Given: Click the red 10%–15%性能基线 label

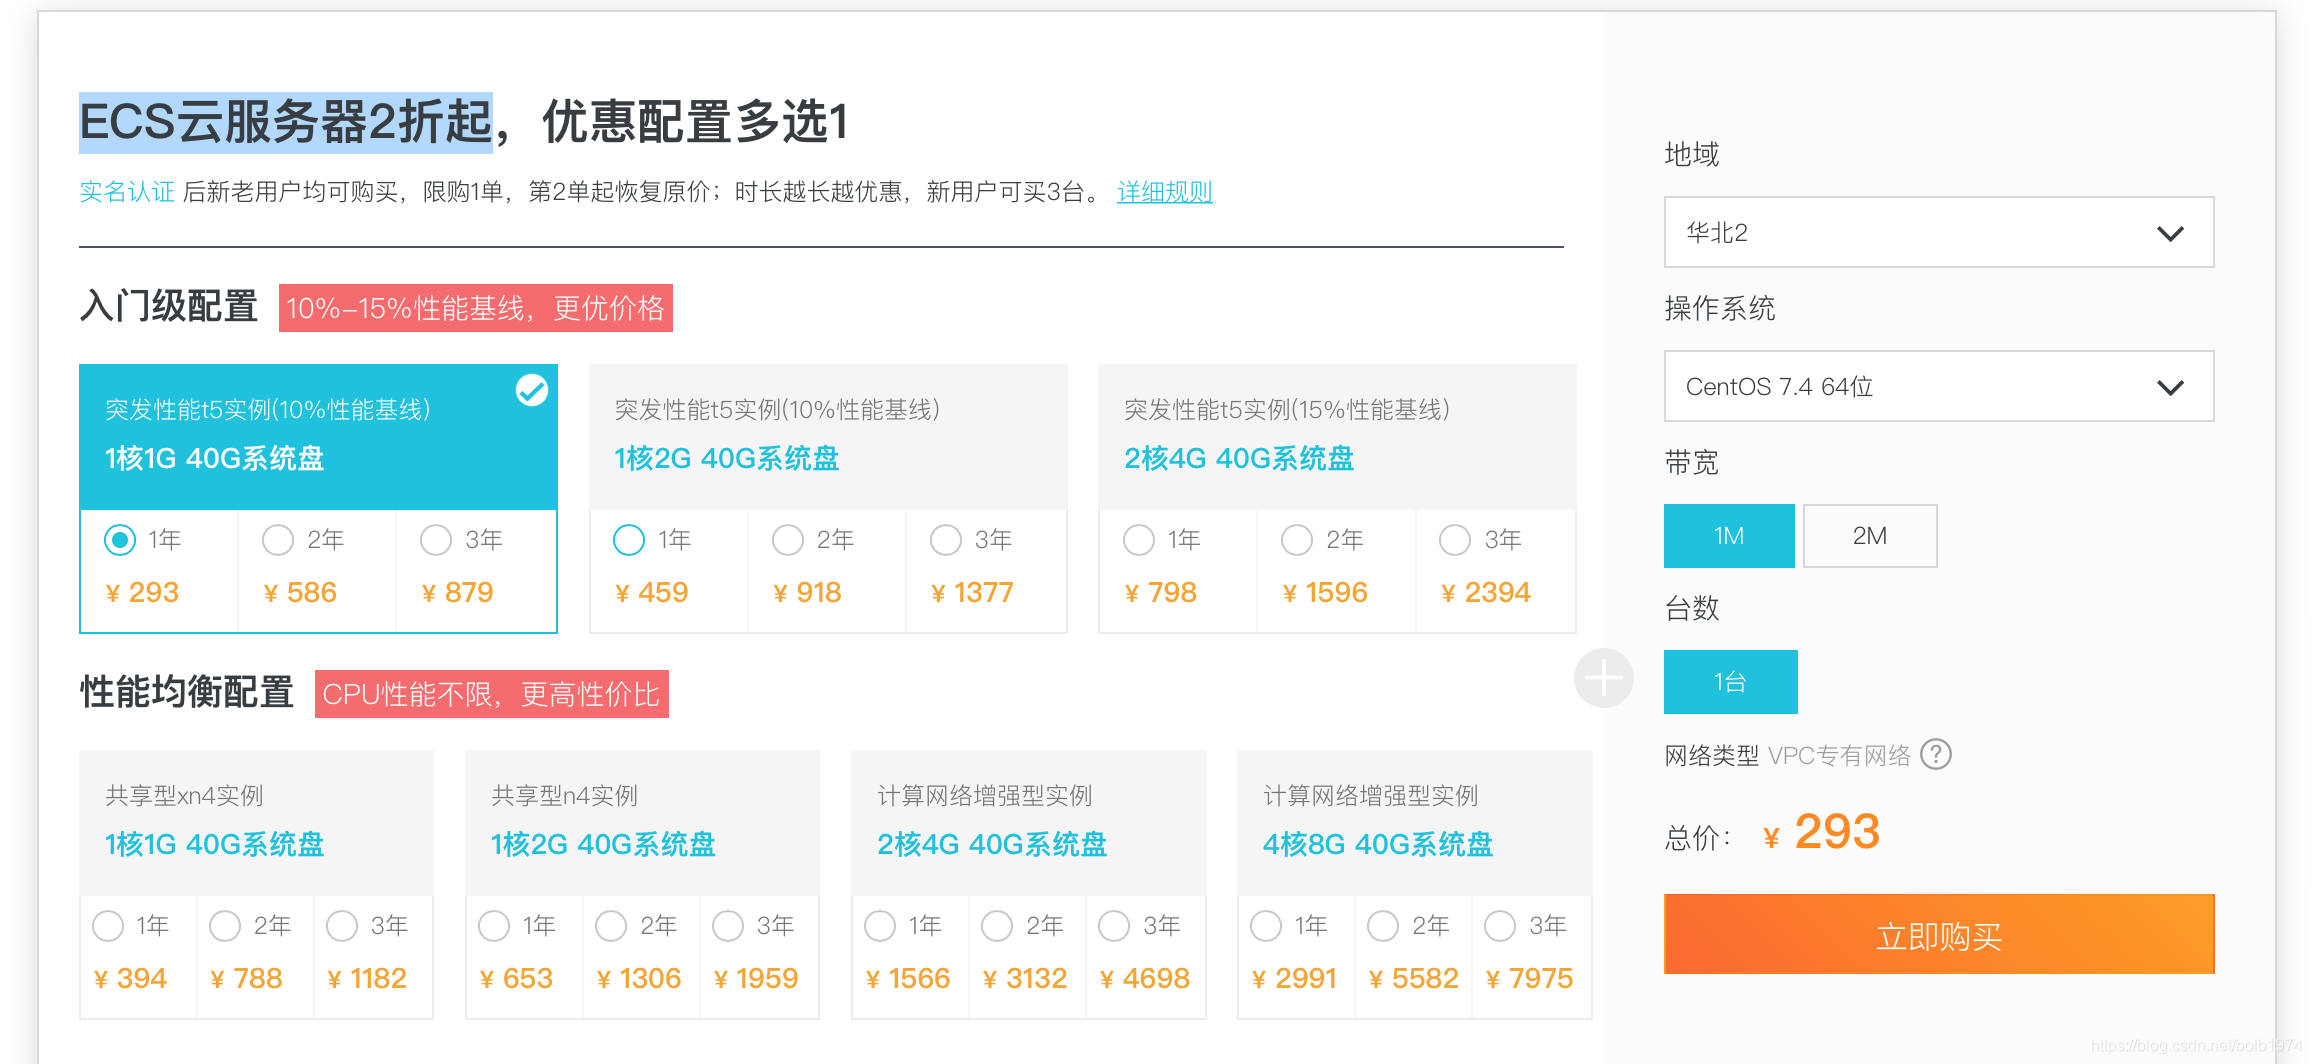Looking at the screenshot, I should click(x=476, y=308).
